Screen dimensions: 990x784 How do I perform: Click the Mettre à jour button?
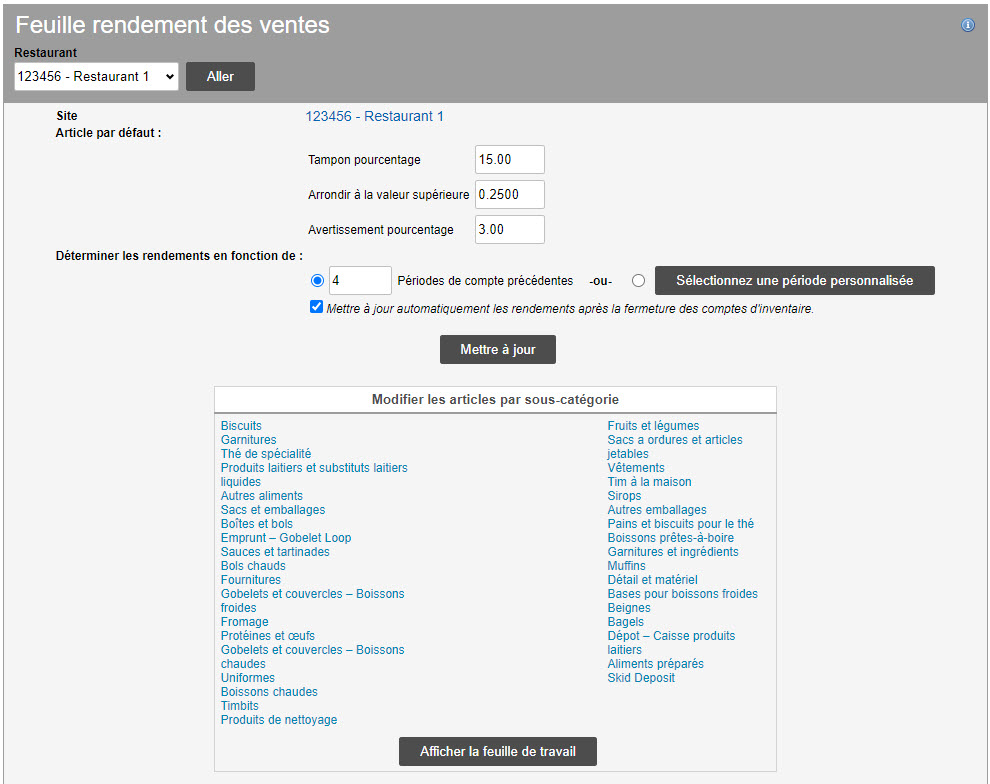pos(498,350)
